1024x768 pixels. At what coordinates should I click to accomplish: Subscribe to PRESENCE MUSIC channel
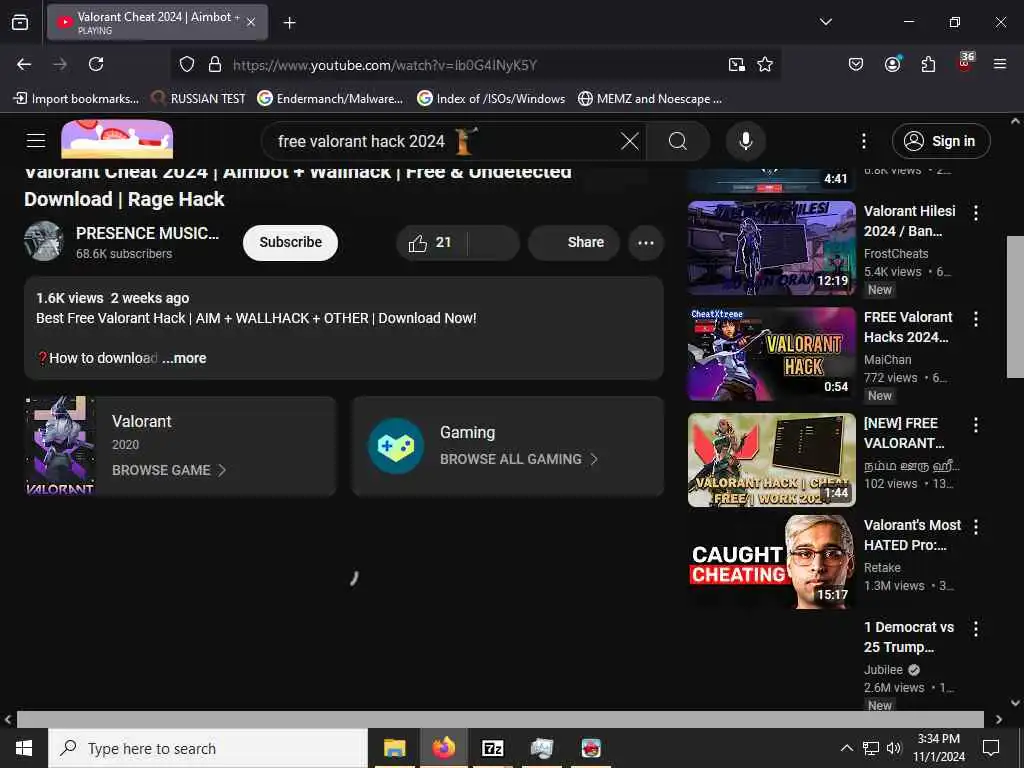click(x=291, y=242)
